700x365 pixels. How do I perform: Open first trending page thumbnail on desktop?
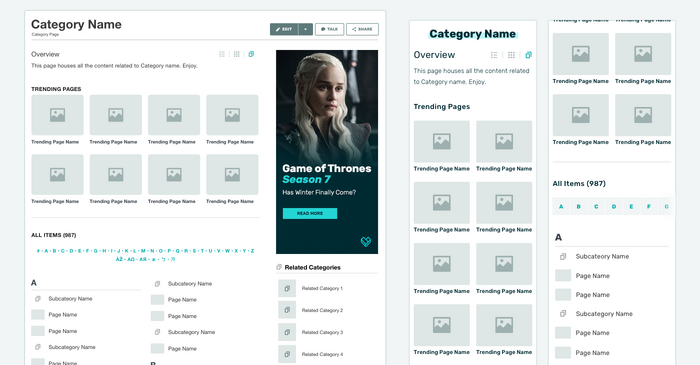click(57, 115)
